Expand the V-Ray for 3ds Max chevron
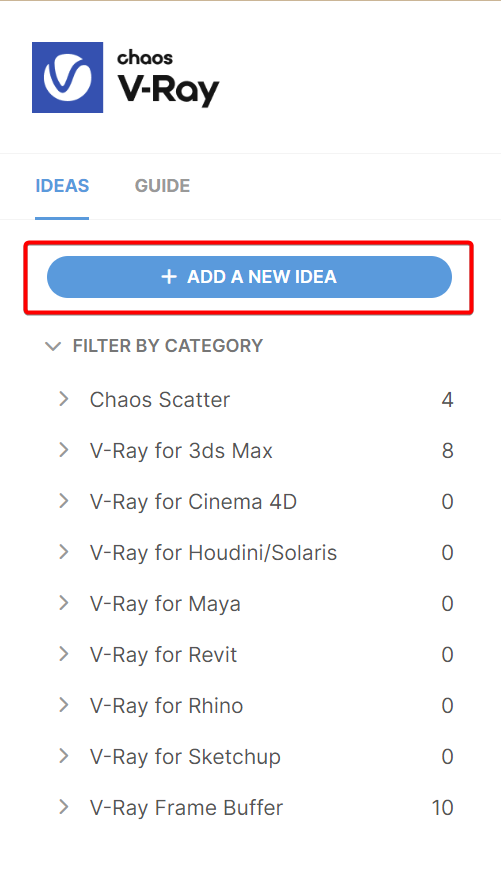 (64, 450)
